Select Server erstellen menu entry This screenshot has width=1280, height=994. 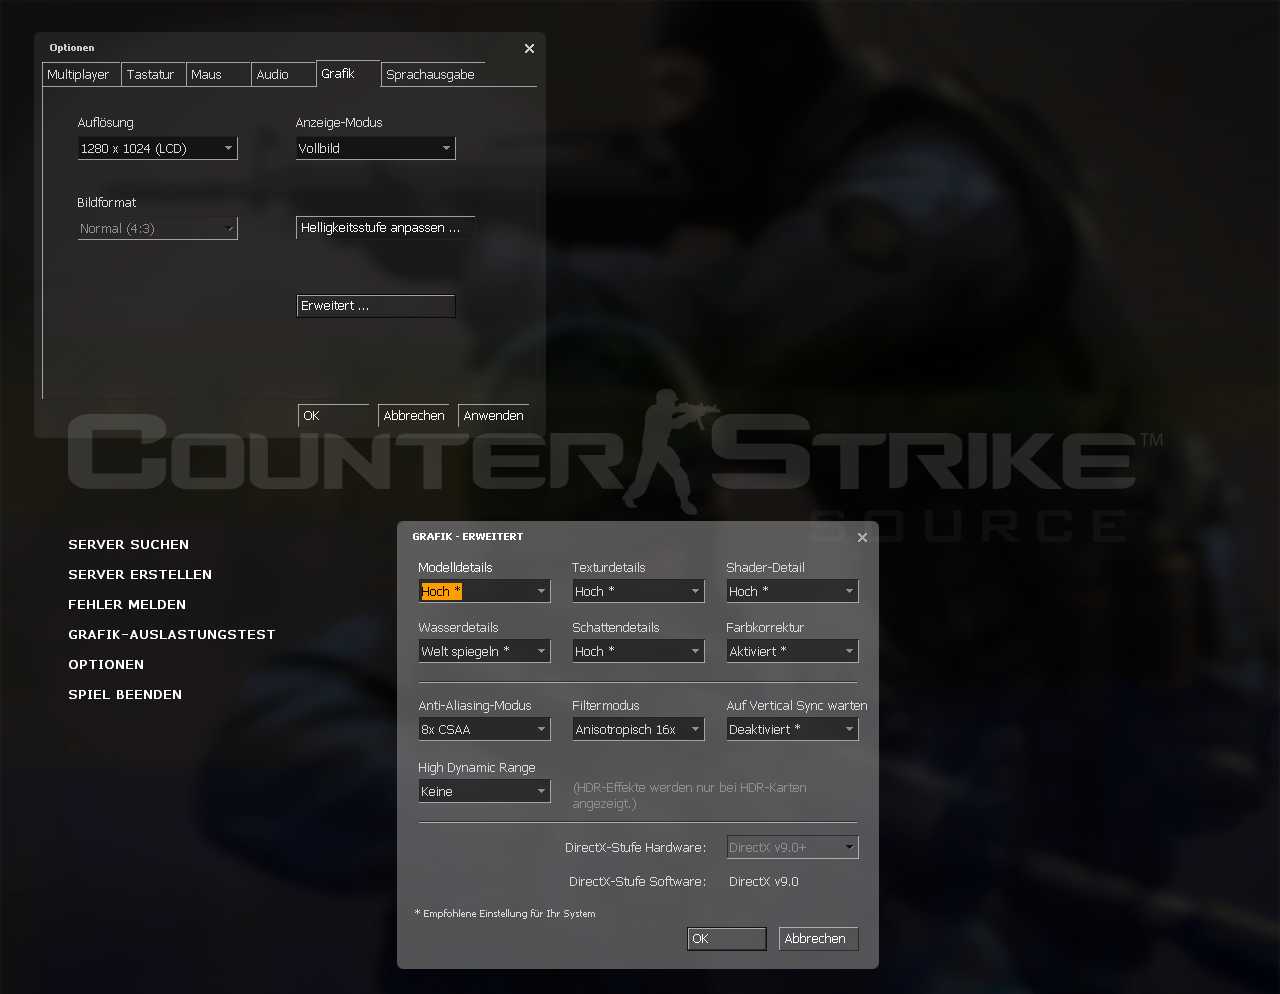pyautogui.click(x=140, y=575)
